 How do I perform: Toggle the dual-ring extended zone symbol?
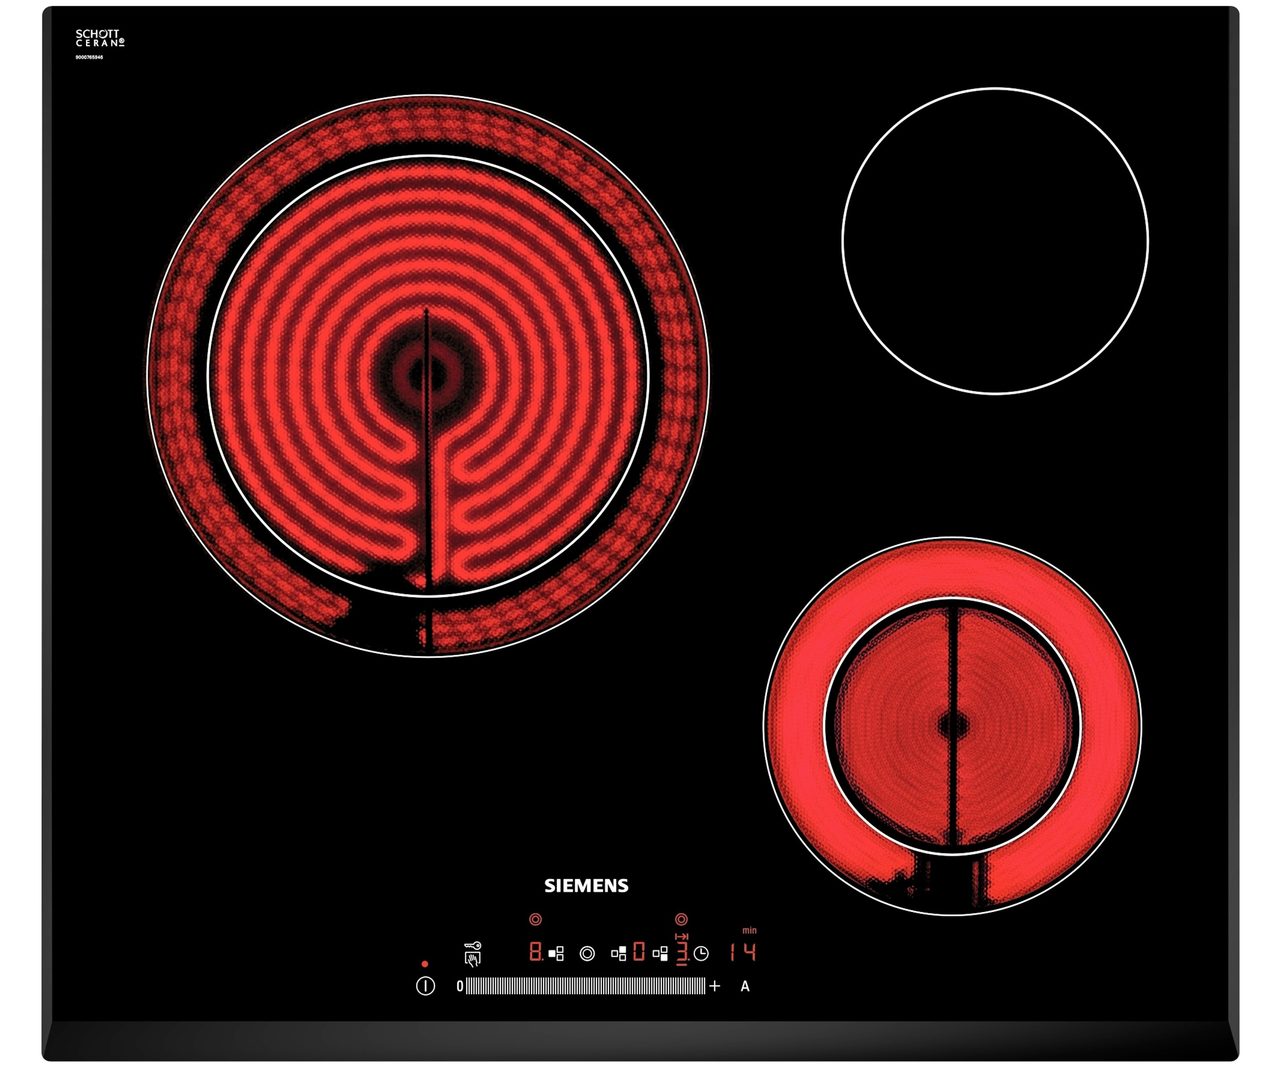[587, 954]
